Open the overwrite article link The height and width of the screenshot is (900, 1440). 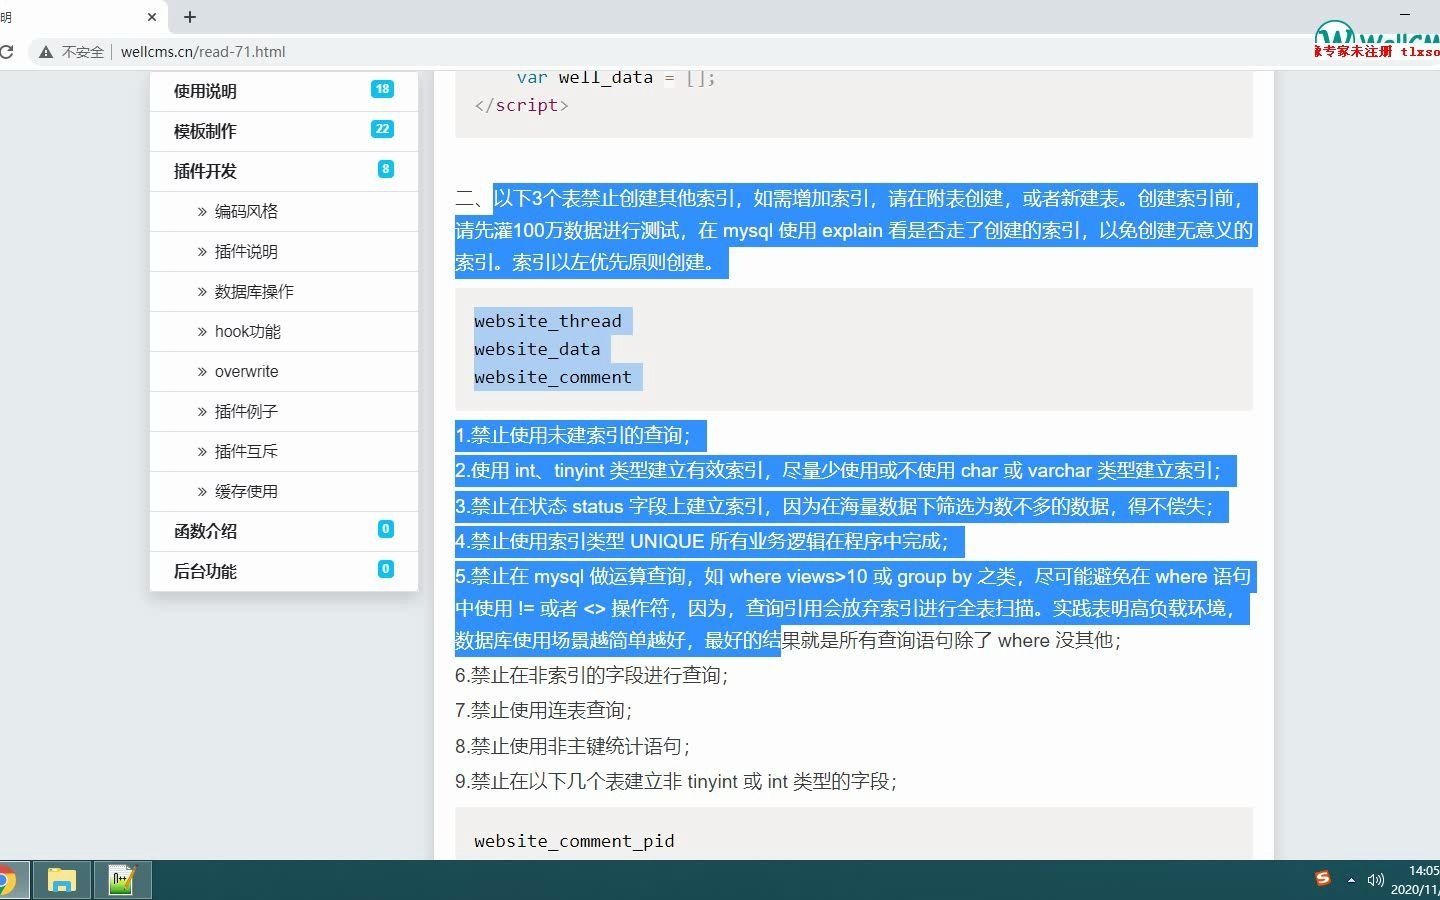tap(246, 371)
